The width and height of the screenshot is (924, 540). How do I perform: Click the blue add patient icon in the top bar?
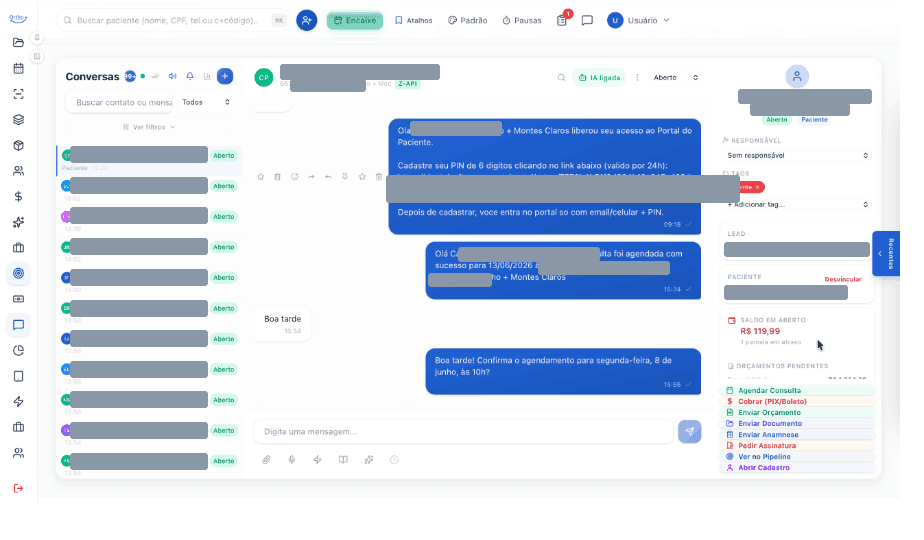click(306, 20)
